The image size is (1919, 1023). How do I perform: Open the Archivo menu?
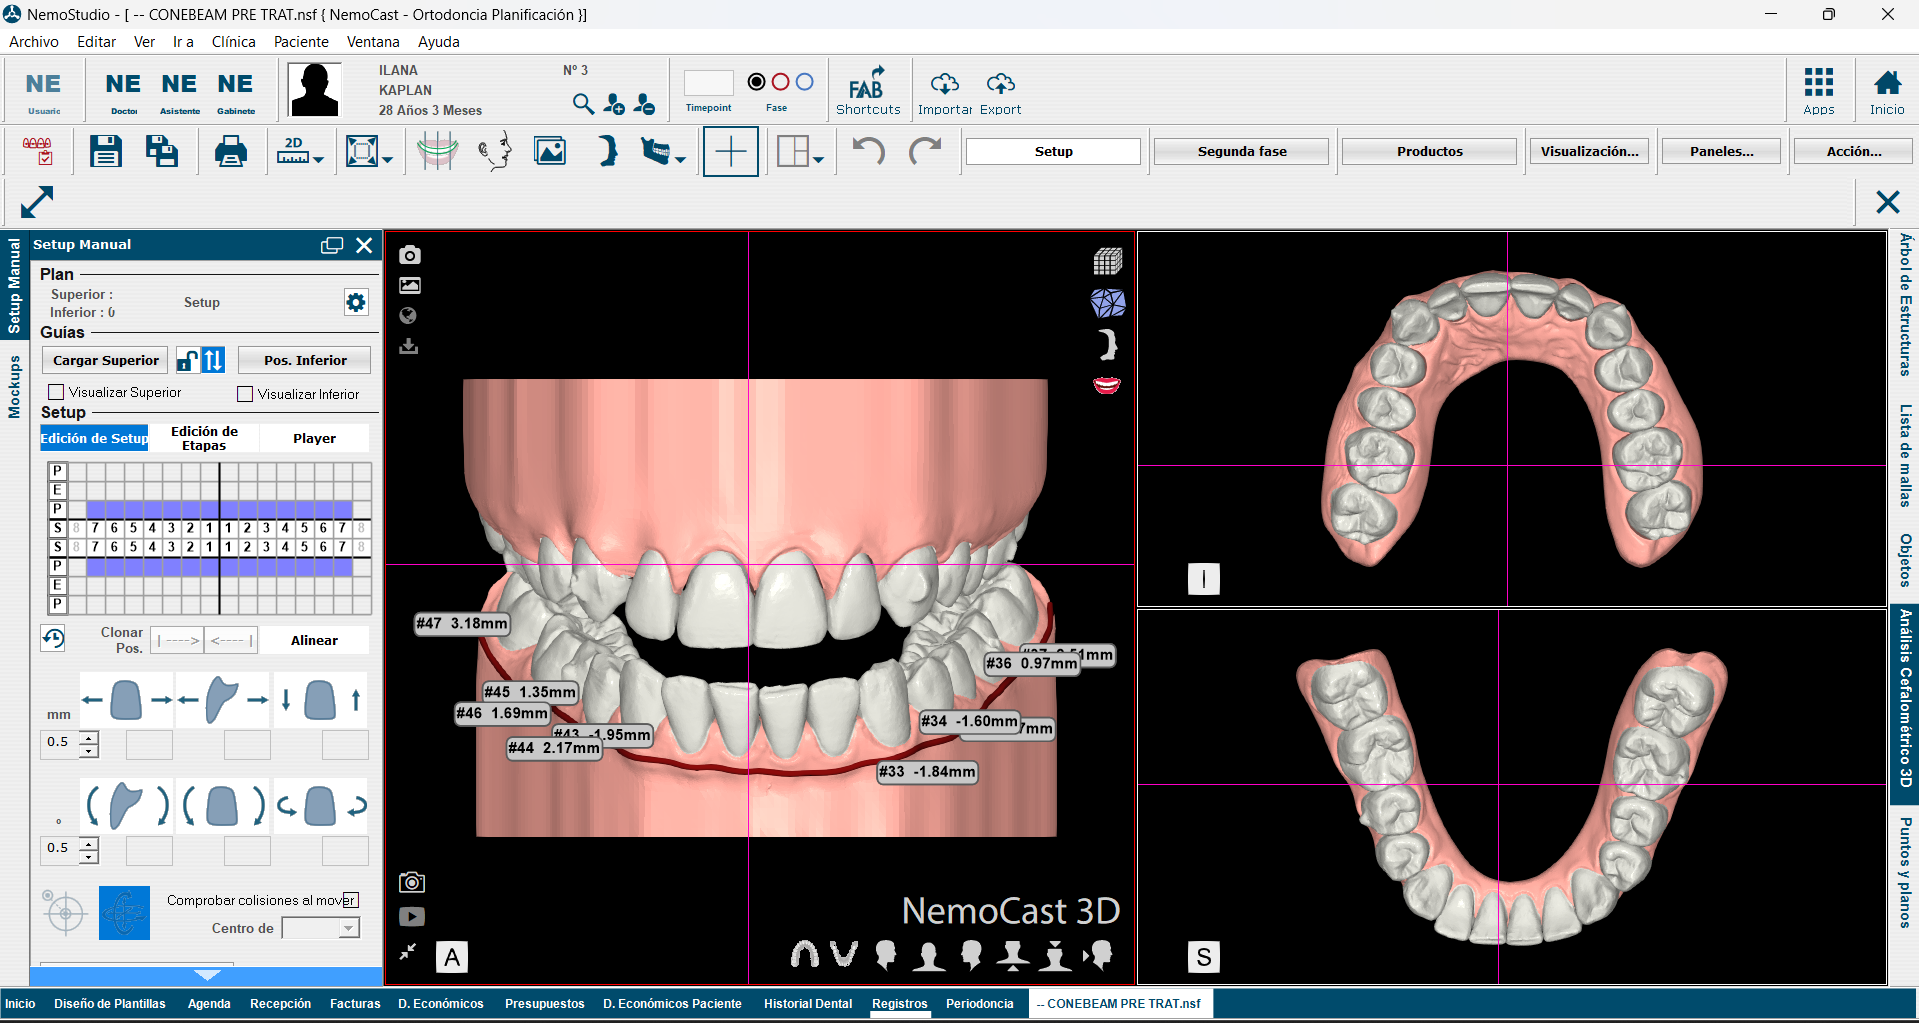[x=34, y=42]
